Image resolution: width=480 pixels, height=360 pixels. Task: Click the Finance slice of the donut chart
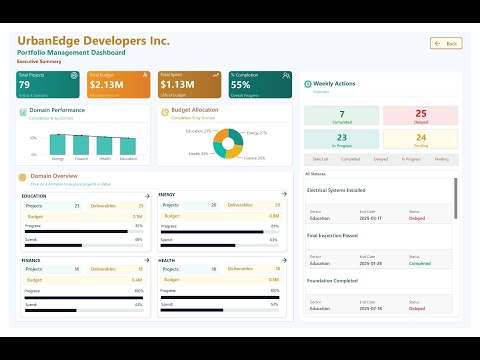(x=235, y=152)
